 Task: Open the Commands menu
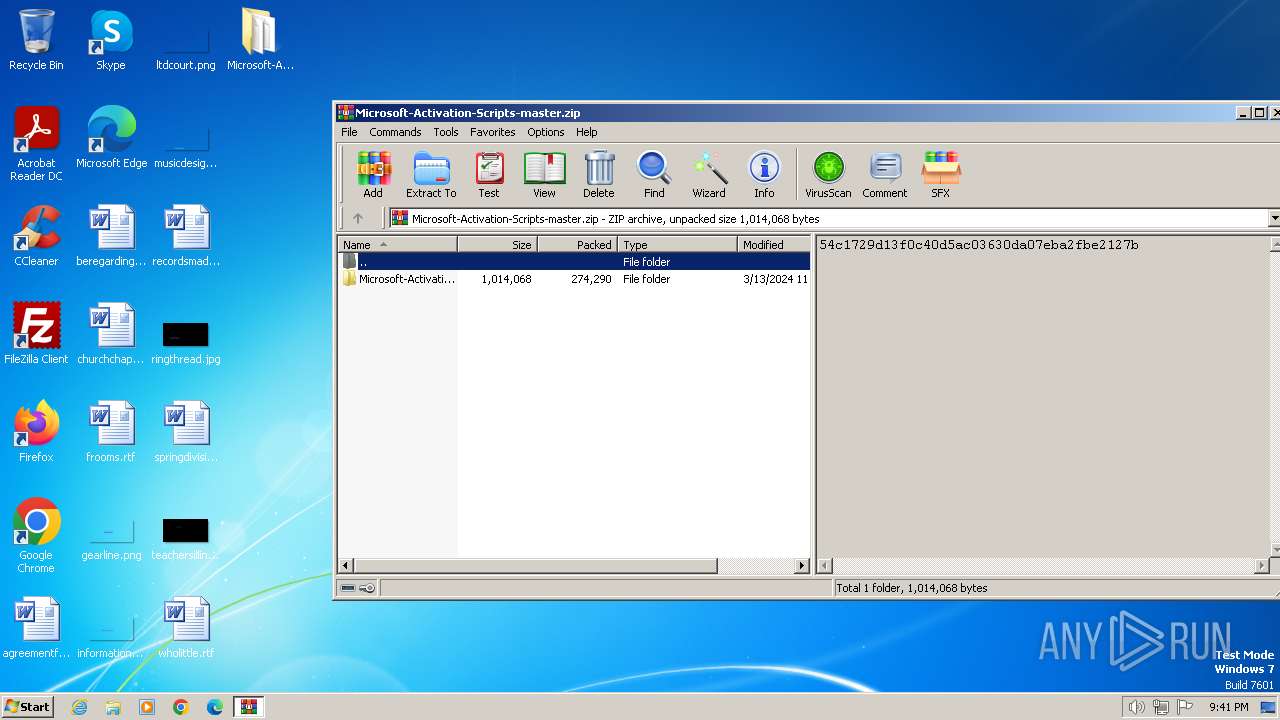tap(395, 132)
